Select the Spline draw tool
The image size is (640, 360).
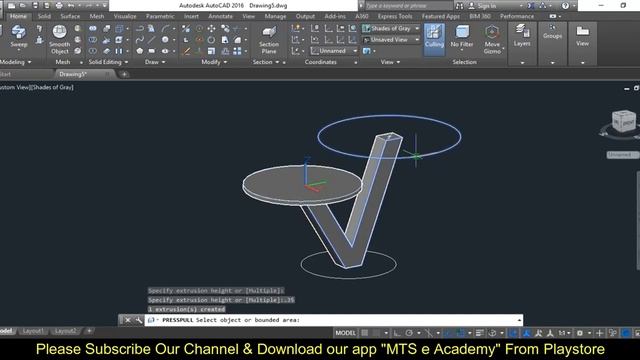click(140, 40)
